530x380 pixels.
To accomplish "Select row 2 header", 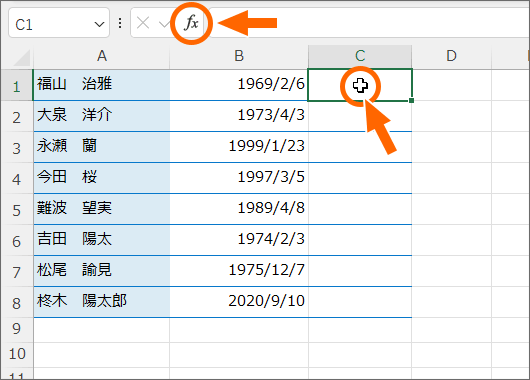I will 17,116.
